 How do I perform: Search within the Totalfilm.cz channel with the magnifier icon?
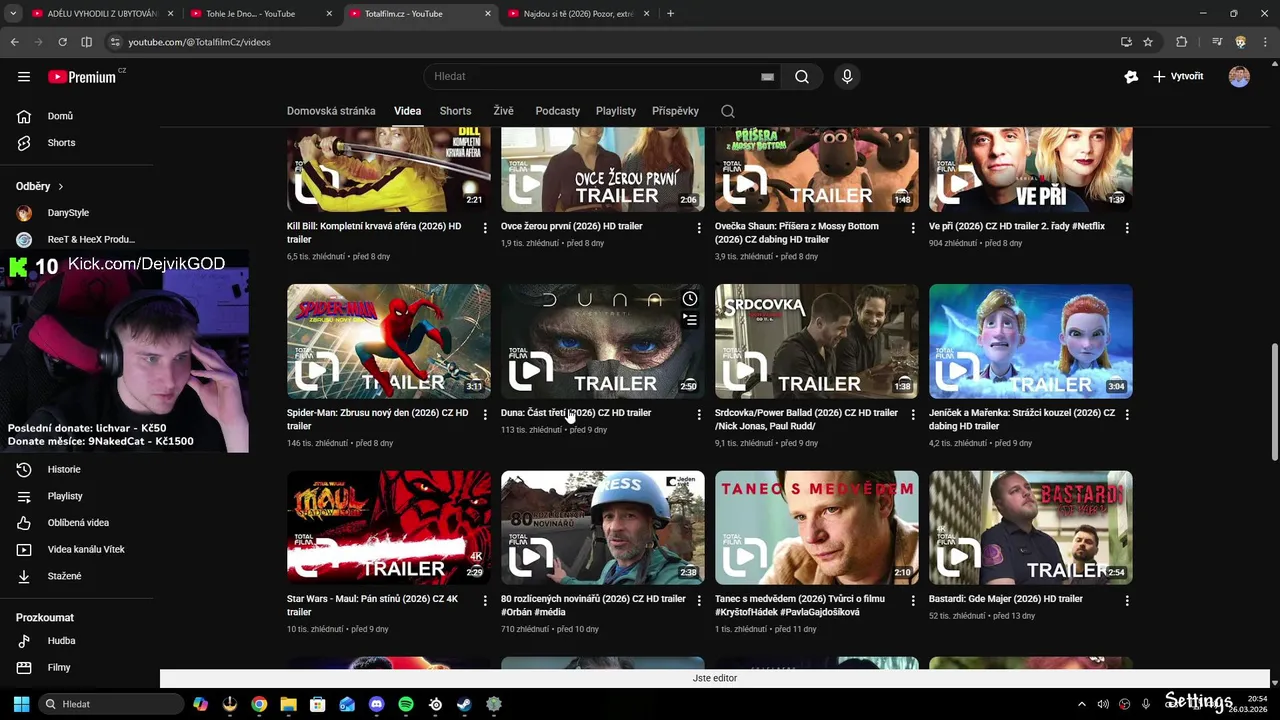coord(728,111)
